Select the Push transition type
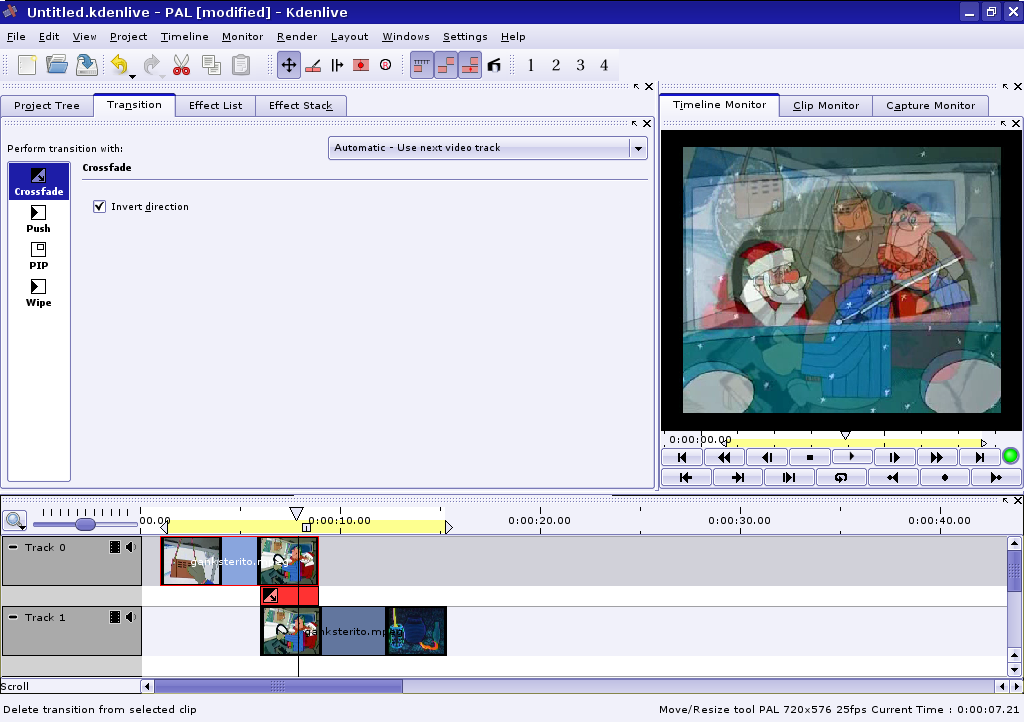The width and height of the screenshot is (1024, 722). 38,219
